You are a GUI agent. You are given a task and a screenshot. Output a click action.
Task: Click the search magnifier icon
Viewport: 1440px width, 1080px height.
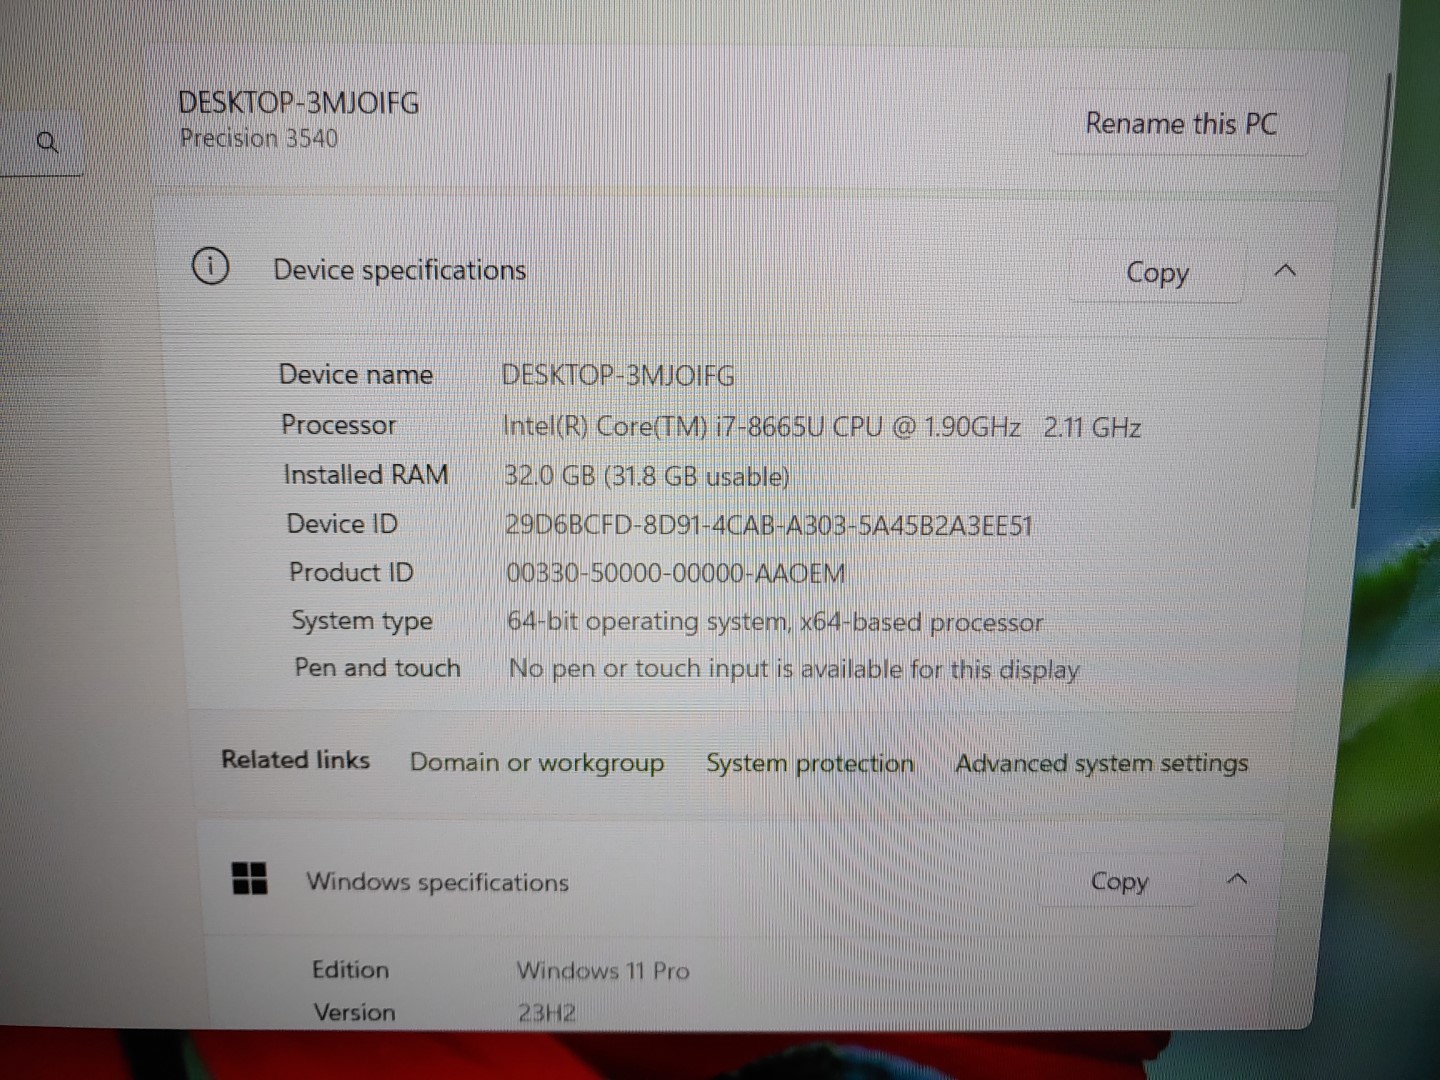click(47, 142)
